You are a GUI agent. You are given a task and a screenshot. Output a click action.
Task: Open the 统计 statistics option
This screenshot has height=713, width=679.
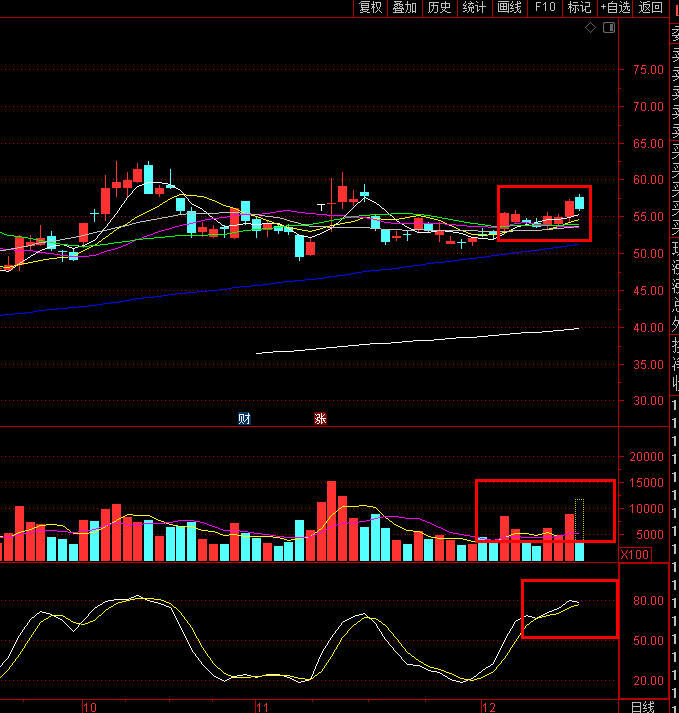point(475,8)
